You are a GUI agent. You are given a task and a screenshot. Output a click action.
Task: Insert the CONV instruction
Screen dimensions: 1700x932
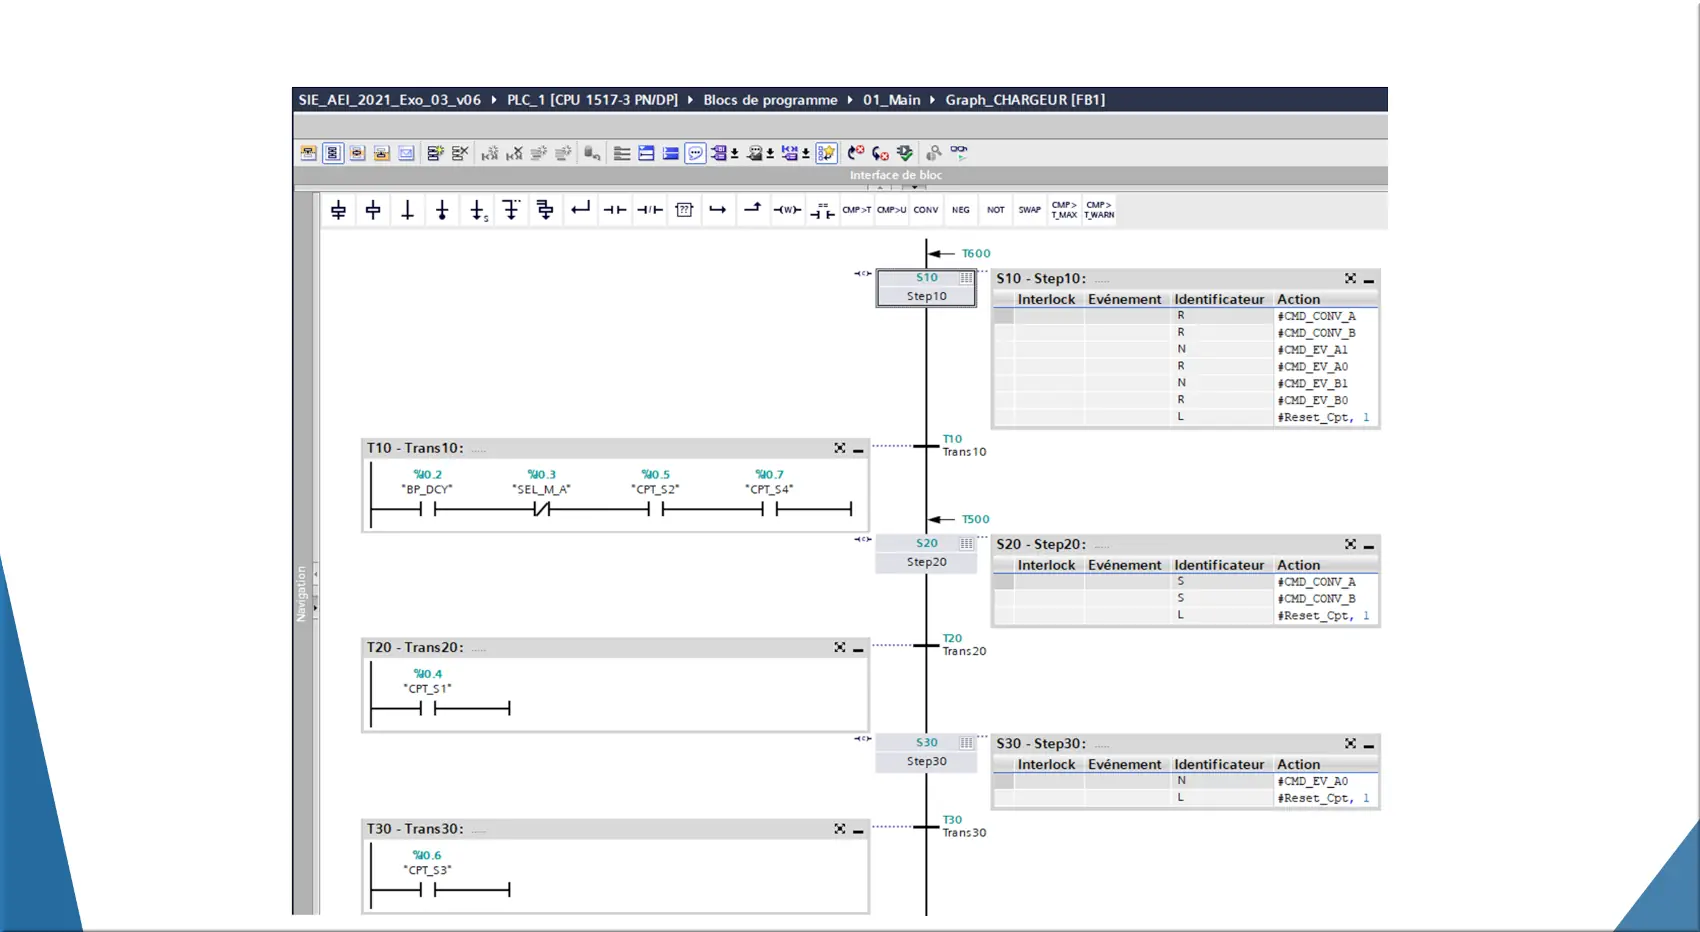point(926,210)
